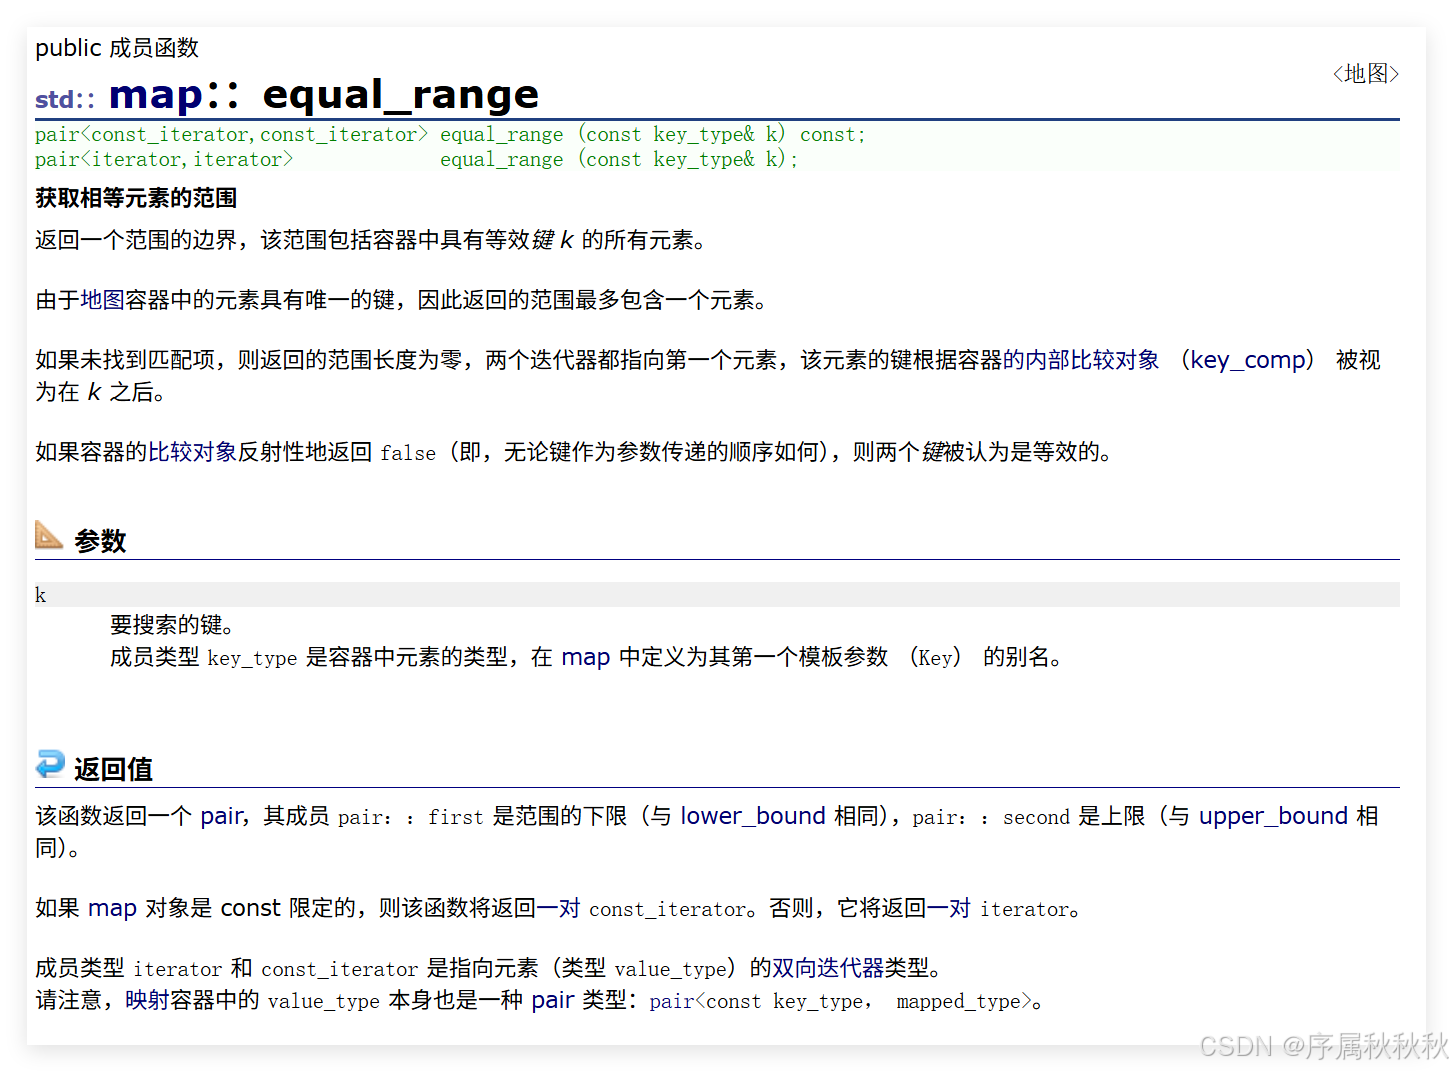The width and height of the screenshot is (1453, 1072).
Task: Open the lower_bound link in the return value section
Action: tap(752, 816)
